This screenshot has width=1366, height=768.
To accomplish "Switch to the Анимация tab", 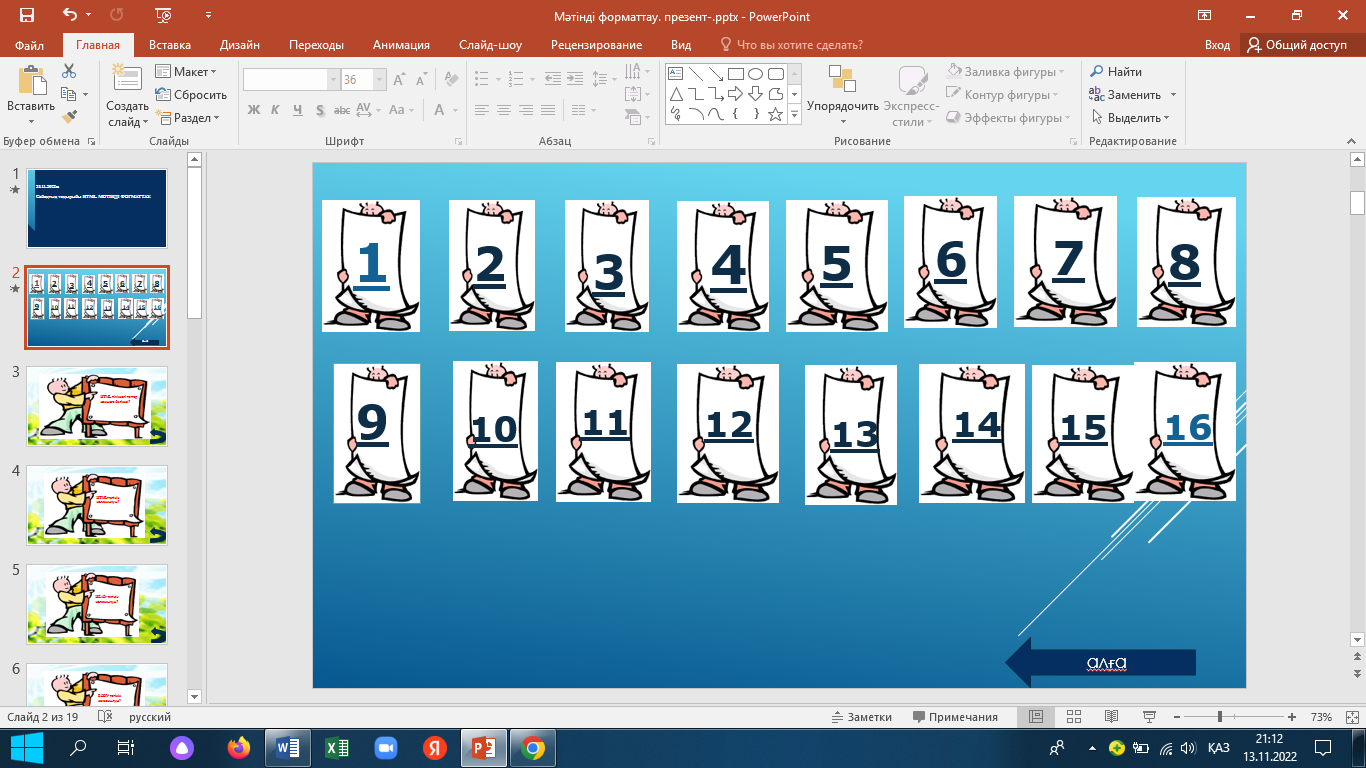I will pos(401,45).
